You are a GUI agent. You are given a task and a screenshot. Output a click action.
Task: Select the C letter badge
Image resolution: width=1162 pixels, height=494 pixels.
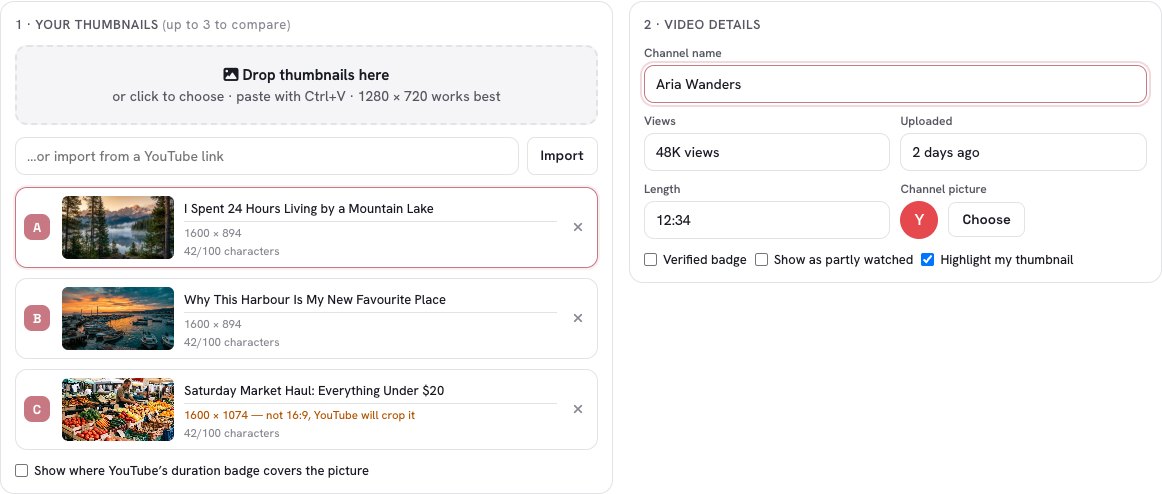pos(37,410)
